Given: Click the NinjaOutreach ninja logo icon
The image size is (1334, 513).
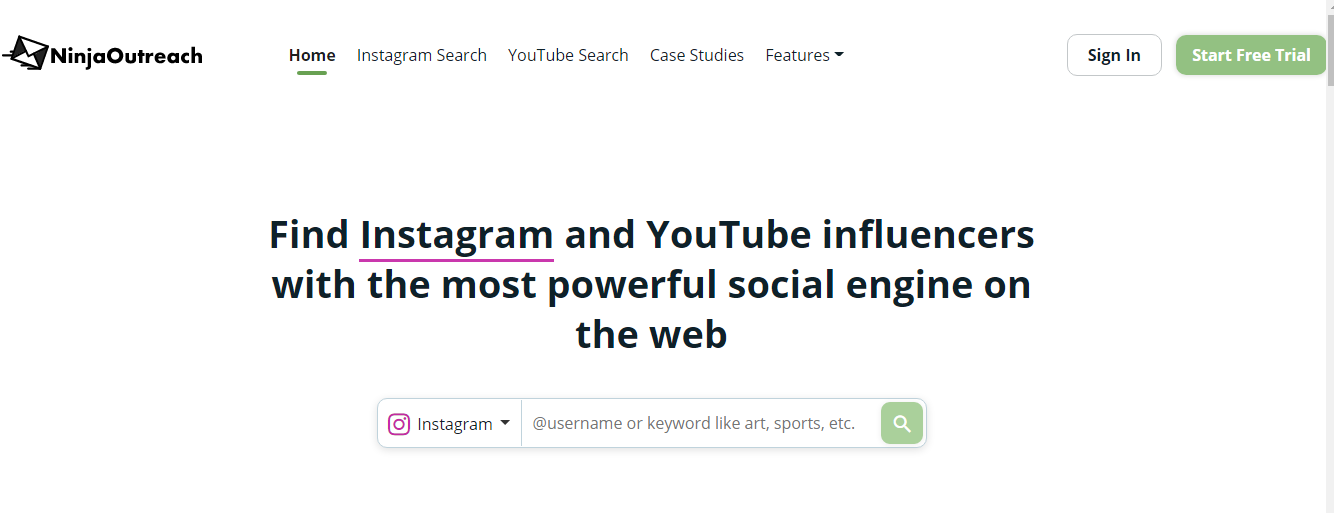Looking at the screenshot, I should (x=26, y=54).
